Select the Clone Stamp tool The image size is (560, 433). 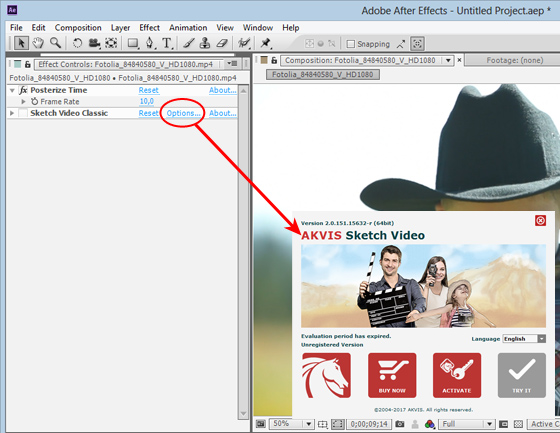click(x=205, y=43)
